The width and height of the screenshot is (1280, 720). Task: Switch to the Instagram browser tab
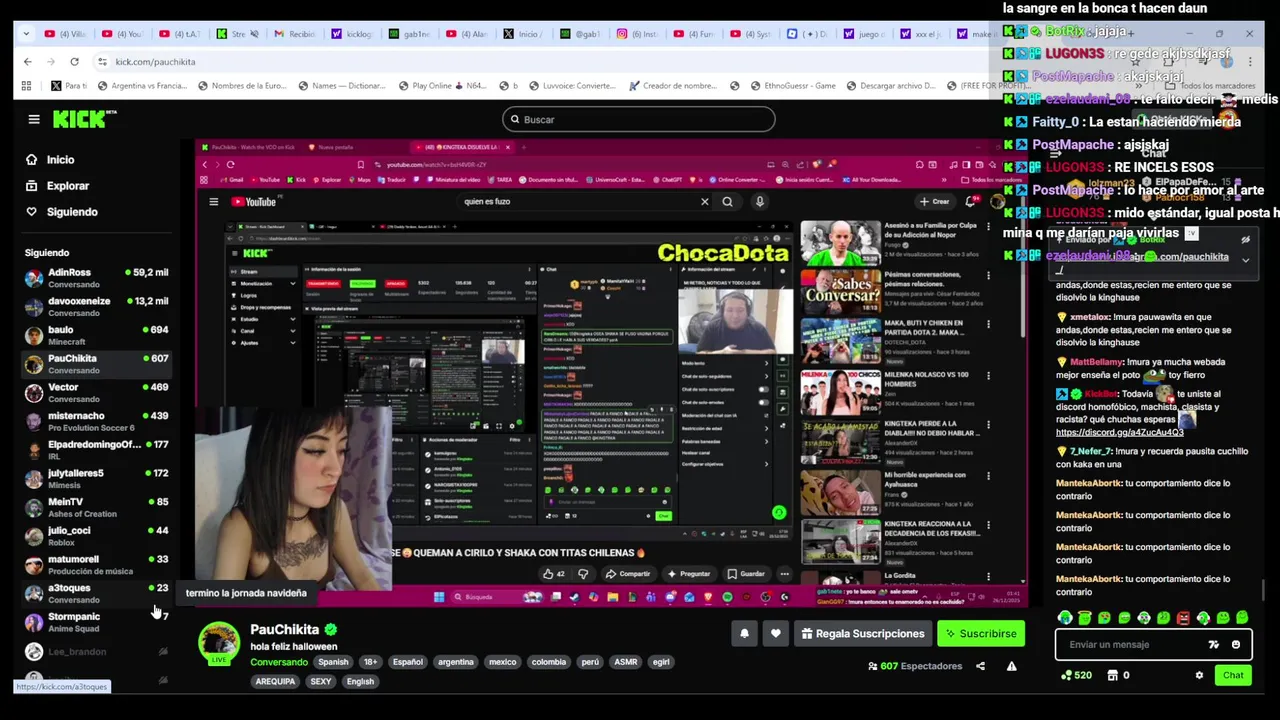637,34
